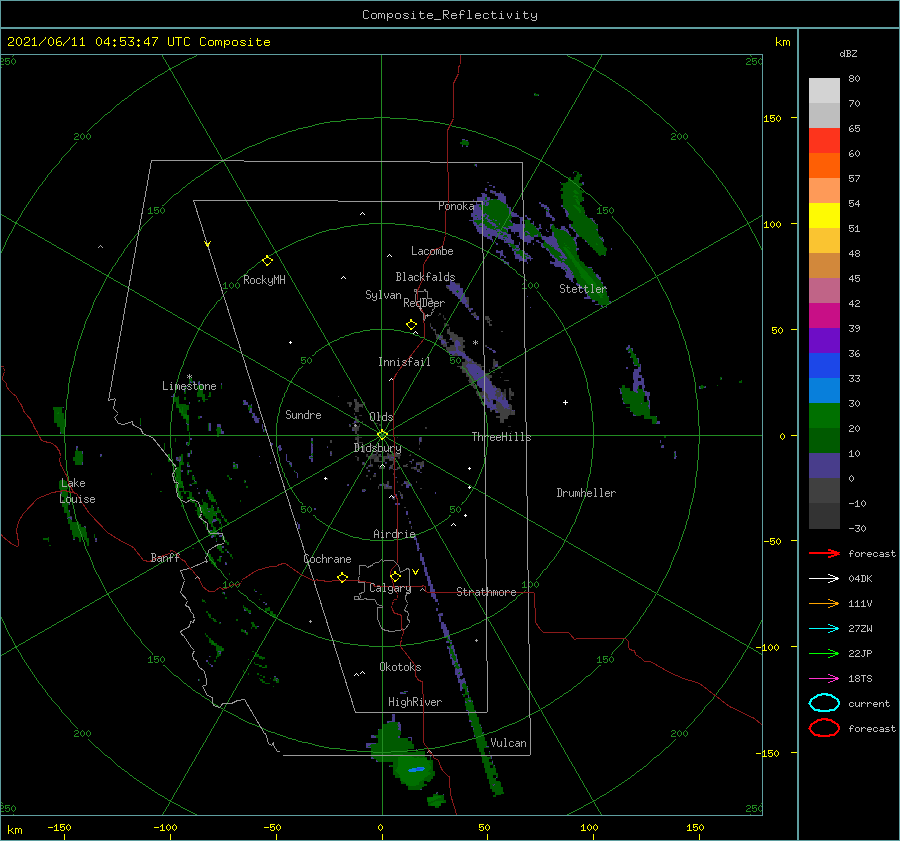Click the Airdrie label
The height and width of the screenshot is (841, 900).
click(394, 534)
